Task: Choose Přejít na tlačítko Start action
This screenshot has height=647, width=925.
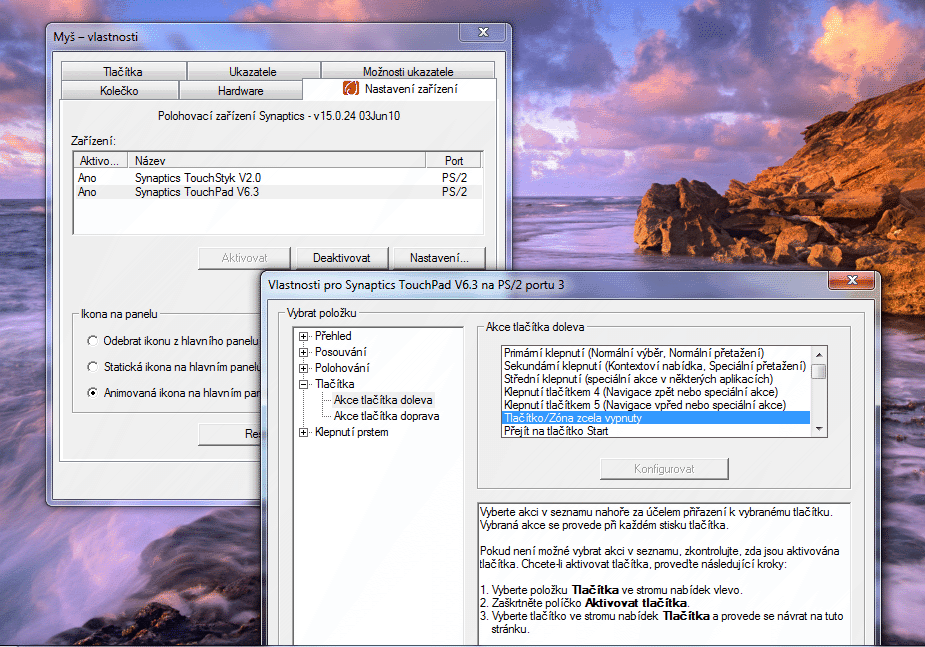Action: tap(655, 431)
